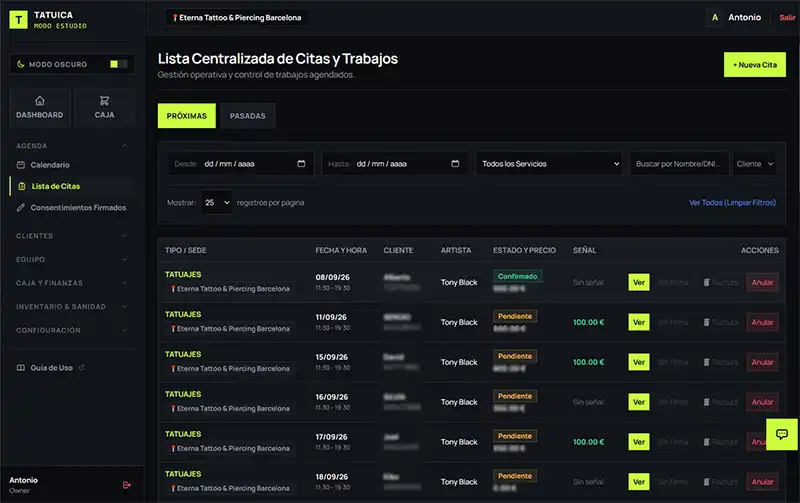Open the Hasta date picker calendar icon
The image size is (800, 503).
click(455, 163)
